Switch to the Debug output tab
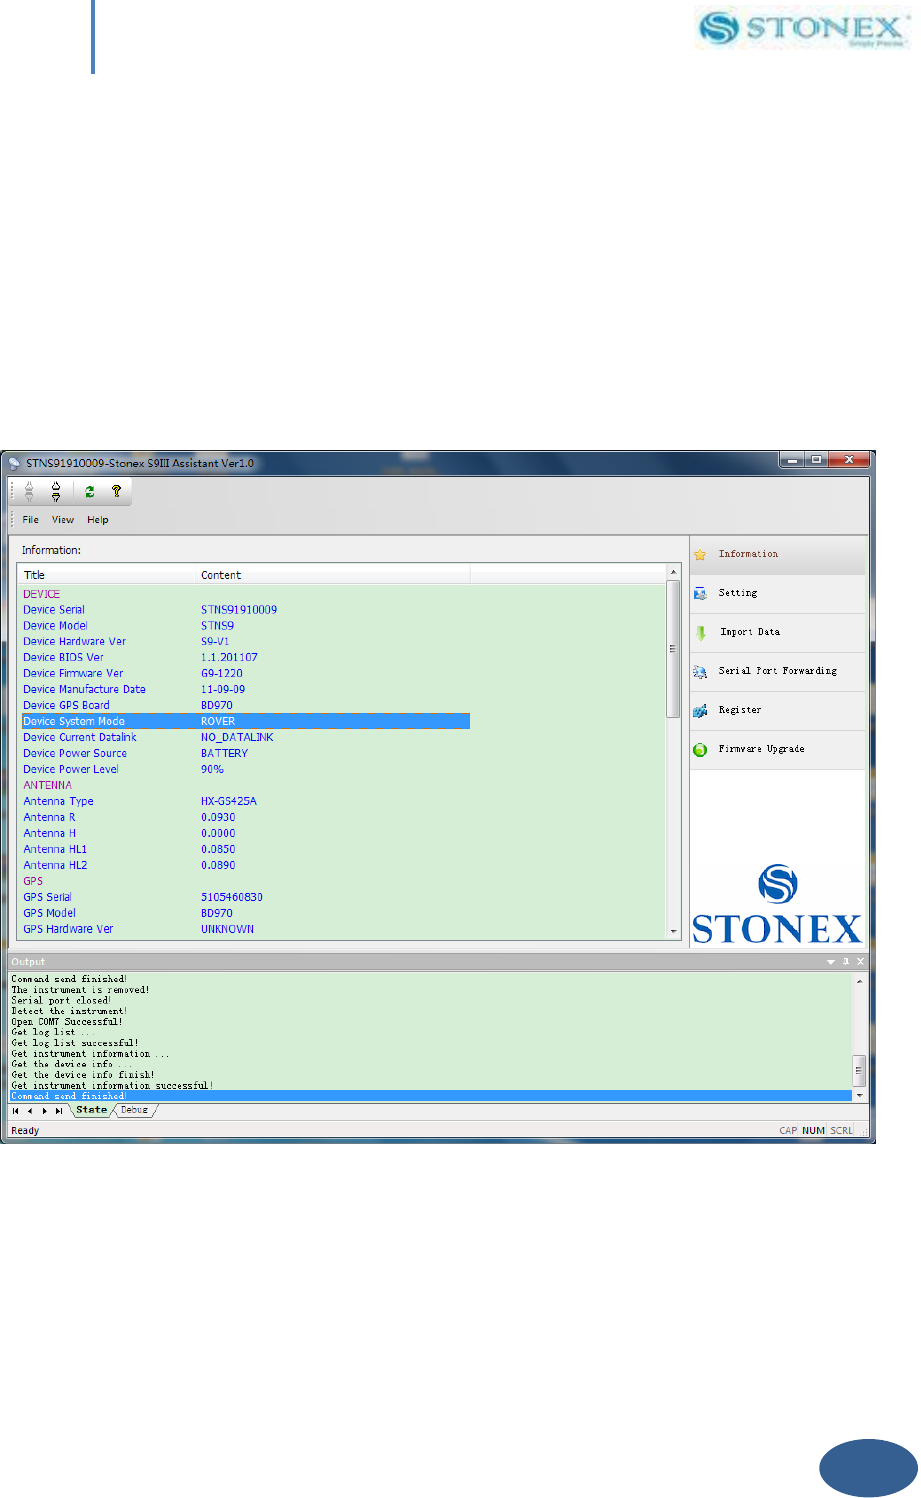 click(x=134, y=1110)
